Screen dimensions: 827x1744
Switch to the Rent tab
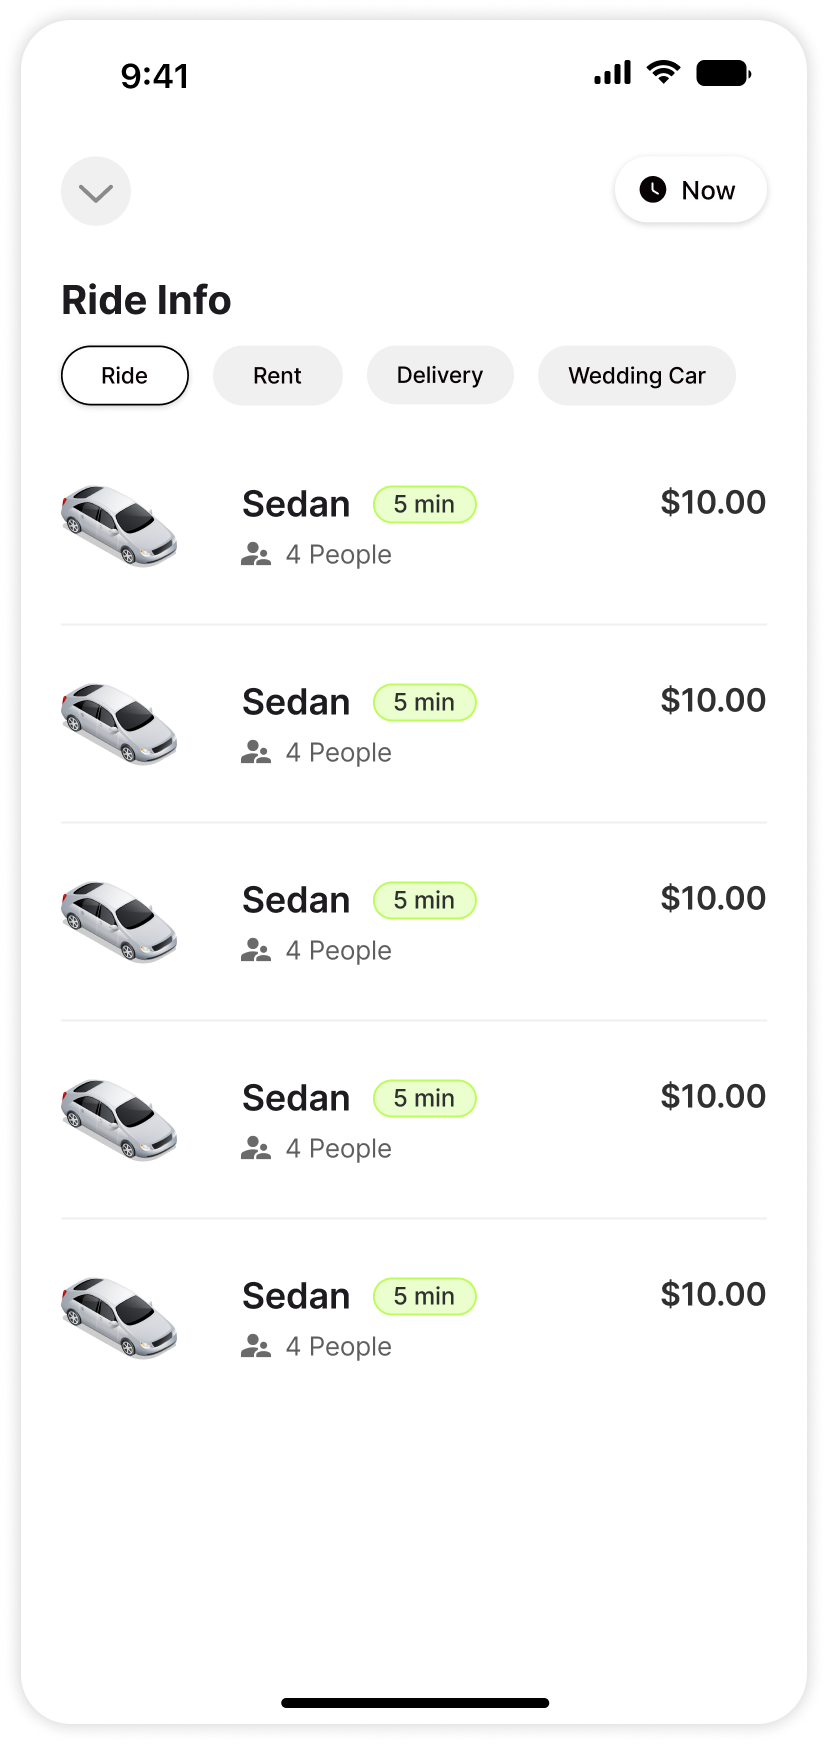point(277,376)
